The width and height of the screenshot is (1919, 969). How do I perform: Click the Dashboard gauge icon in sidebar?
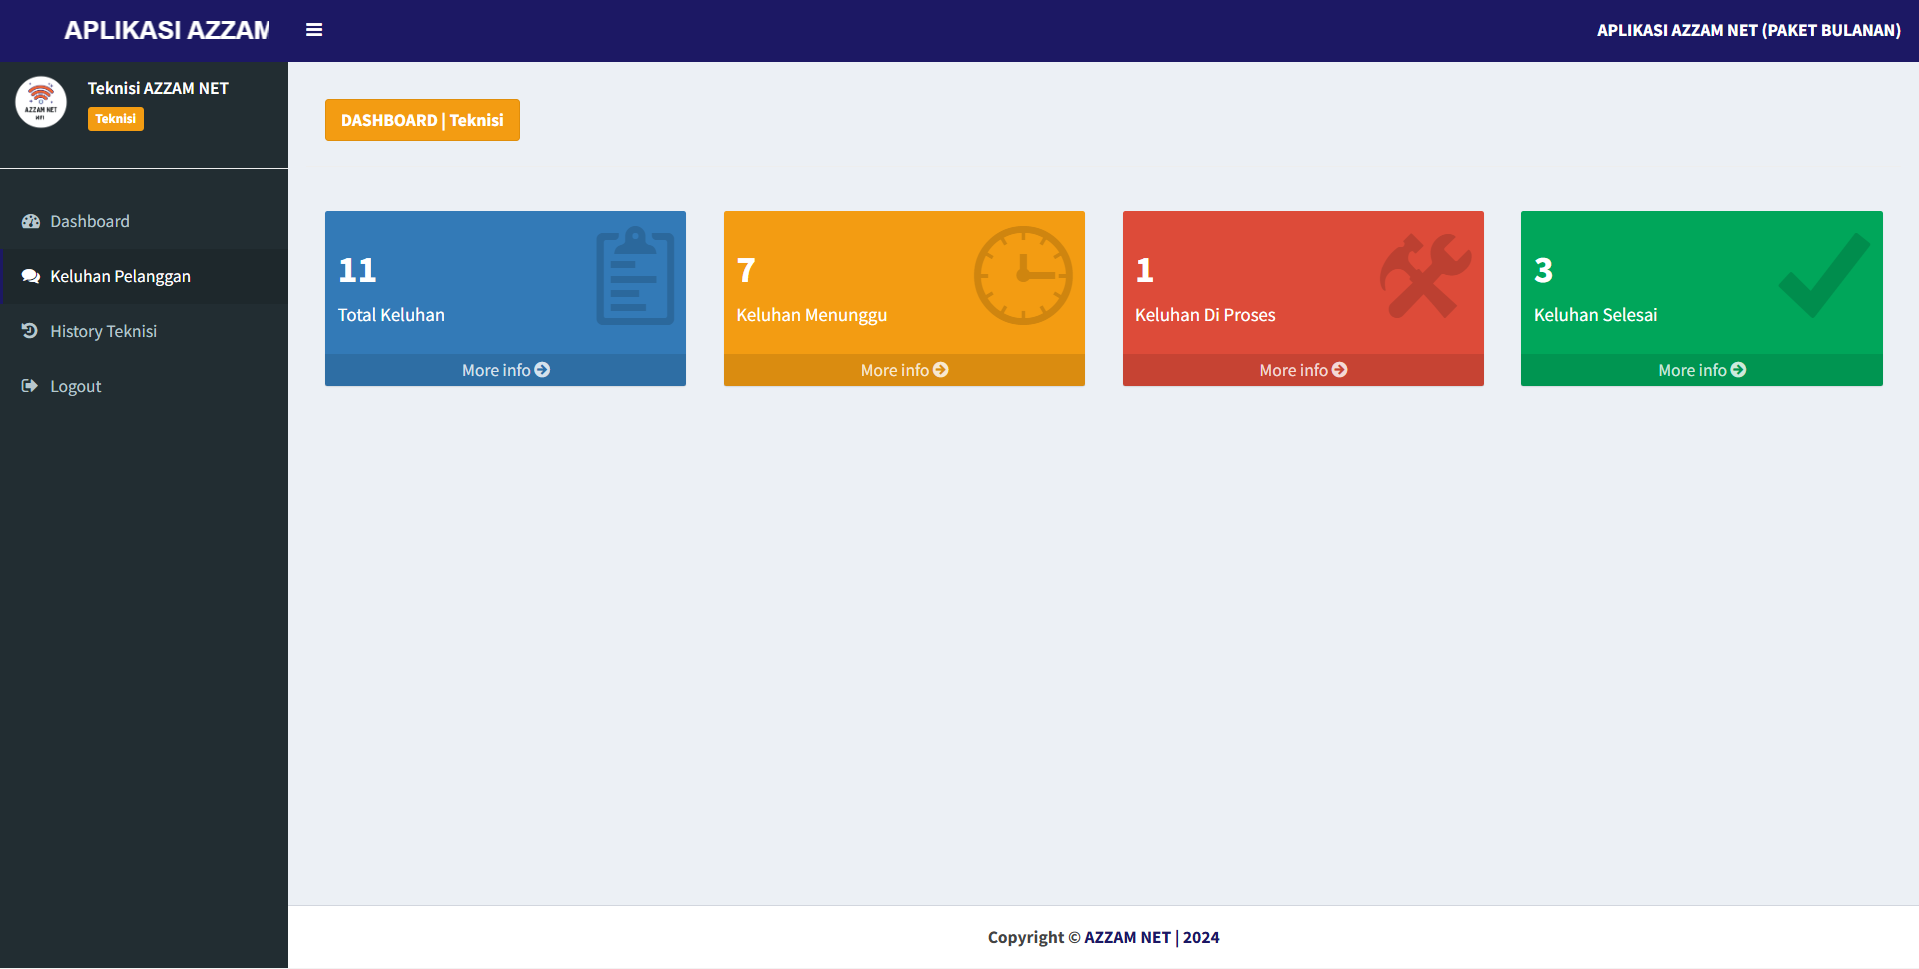pyautogui.click(x=31, y=221)
